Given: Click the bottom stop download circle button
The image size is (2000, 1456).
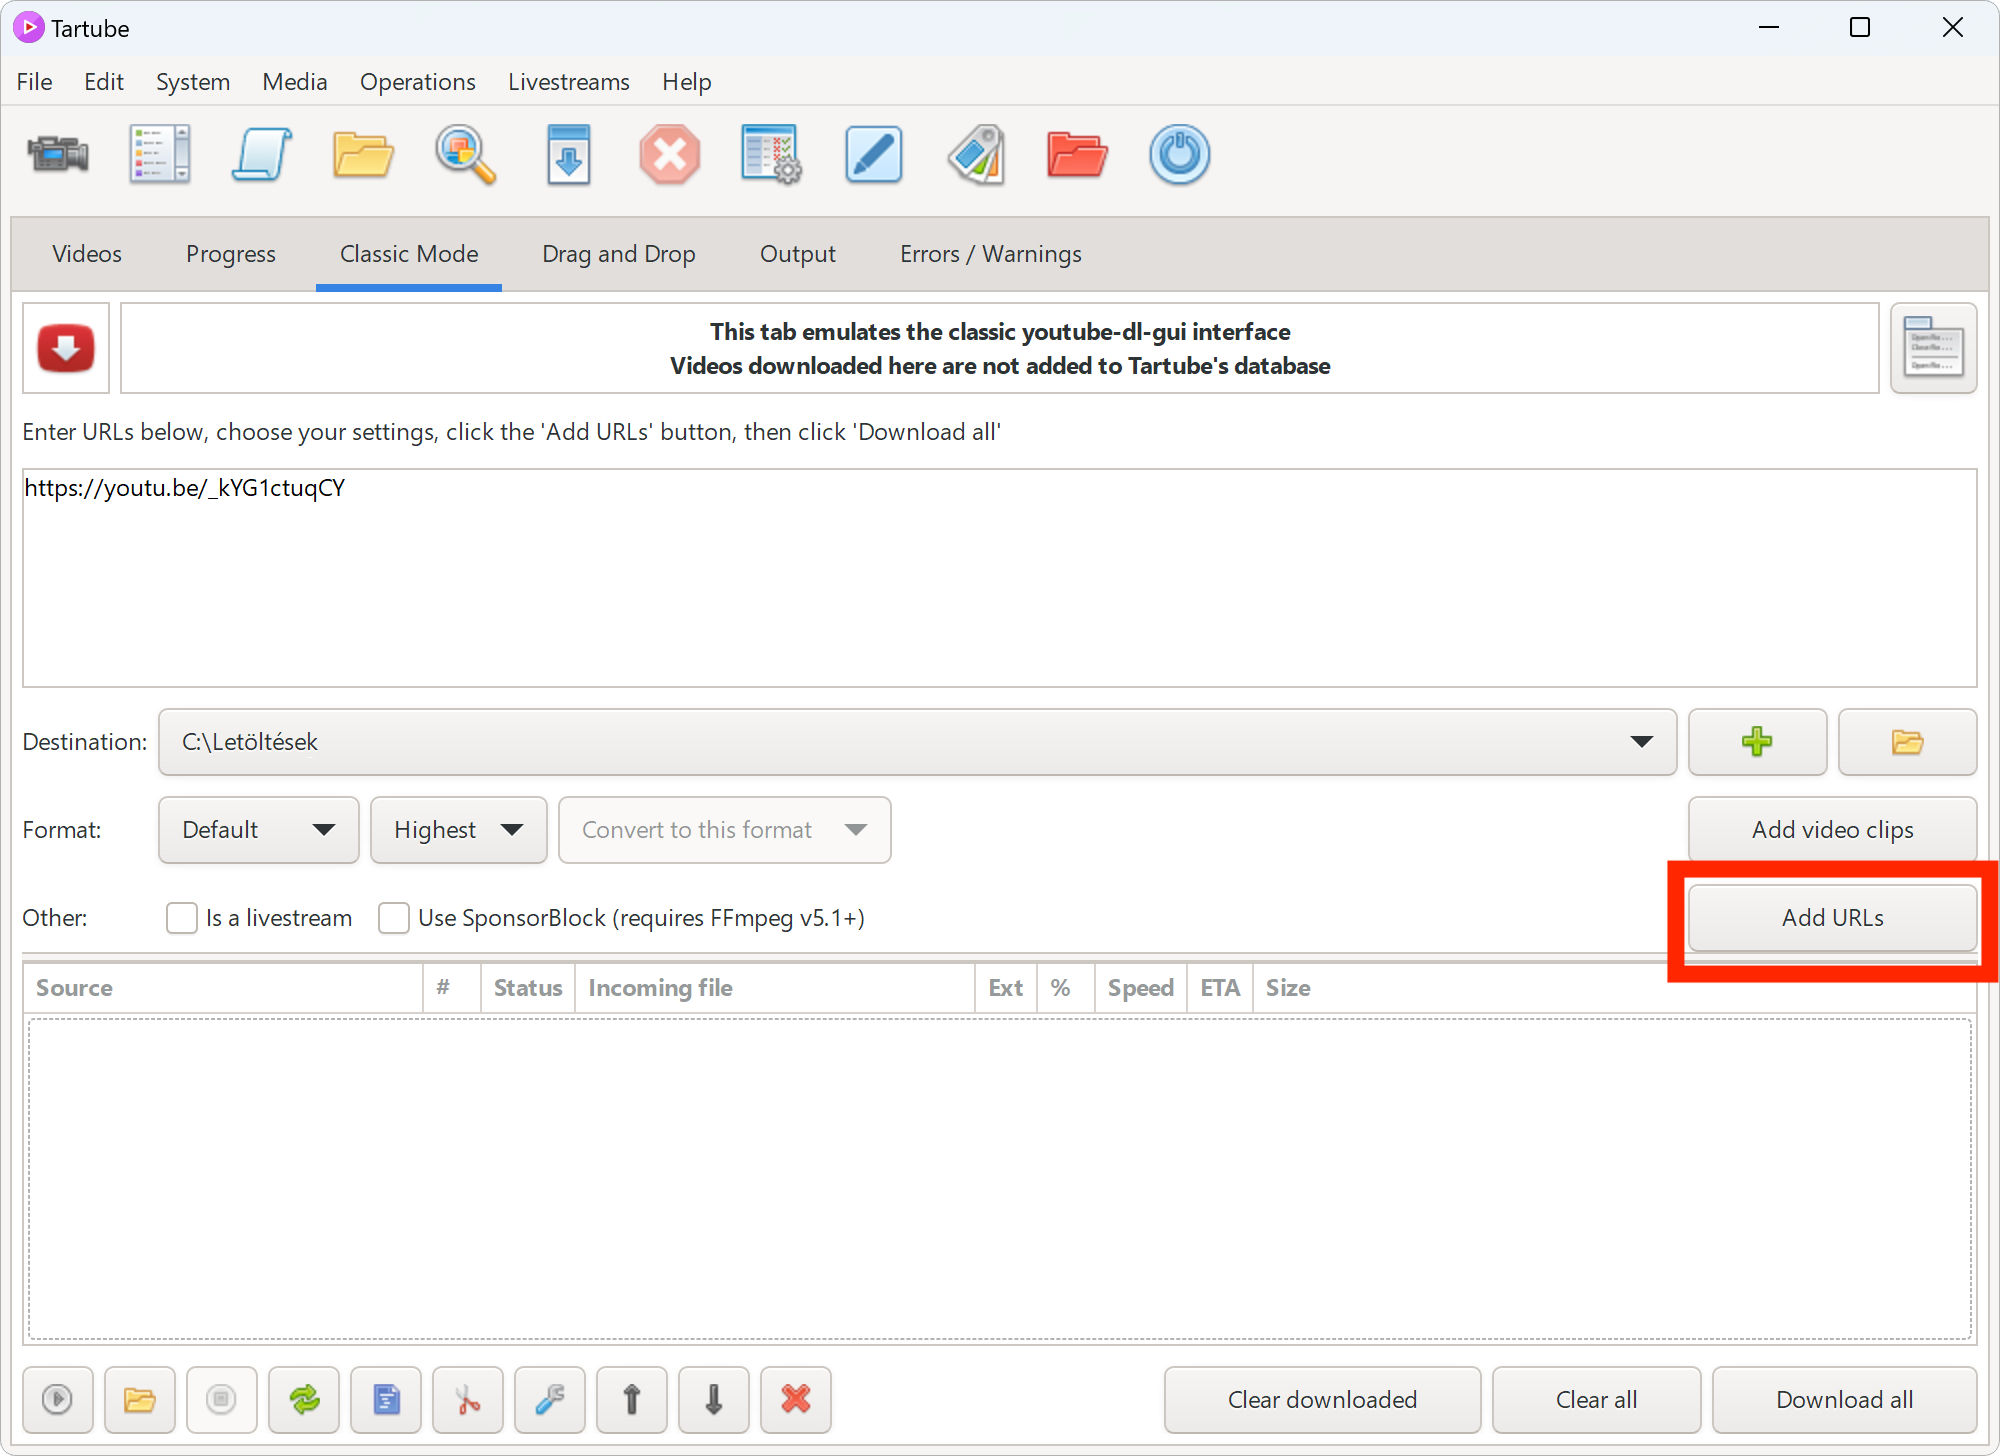Looking at the screenshot, I should coord(222,1399).
